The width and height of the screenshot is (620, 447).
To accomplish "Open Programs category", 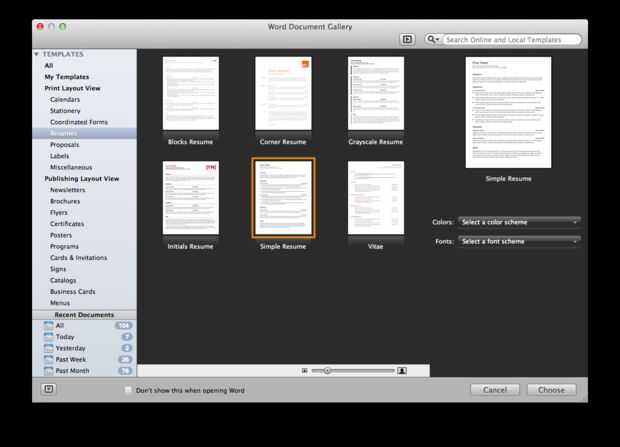I will coord(64,246).
